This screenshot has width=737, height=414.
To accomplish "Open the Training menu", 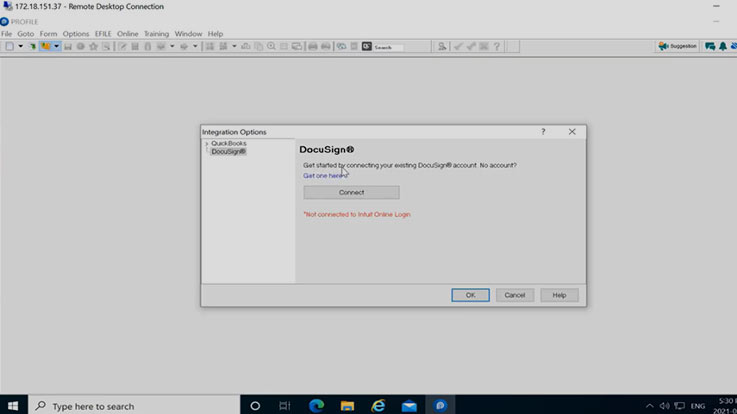I will tap(156, 34).
